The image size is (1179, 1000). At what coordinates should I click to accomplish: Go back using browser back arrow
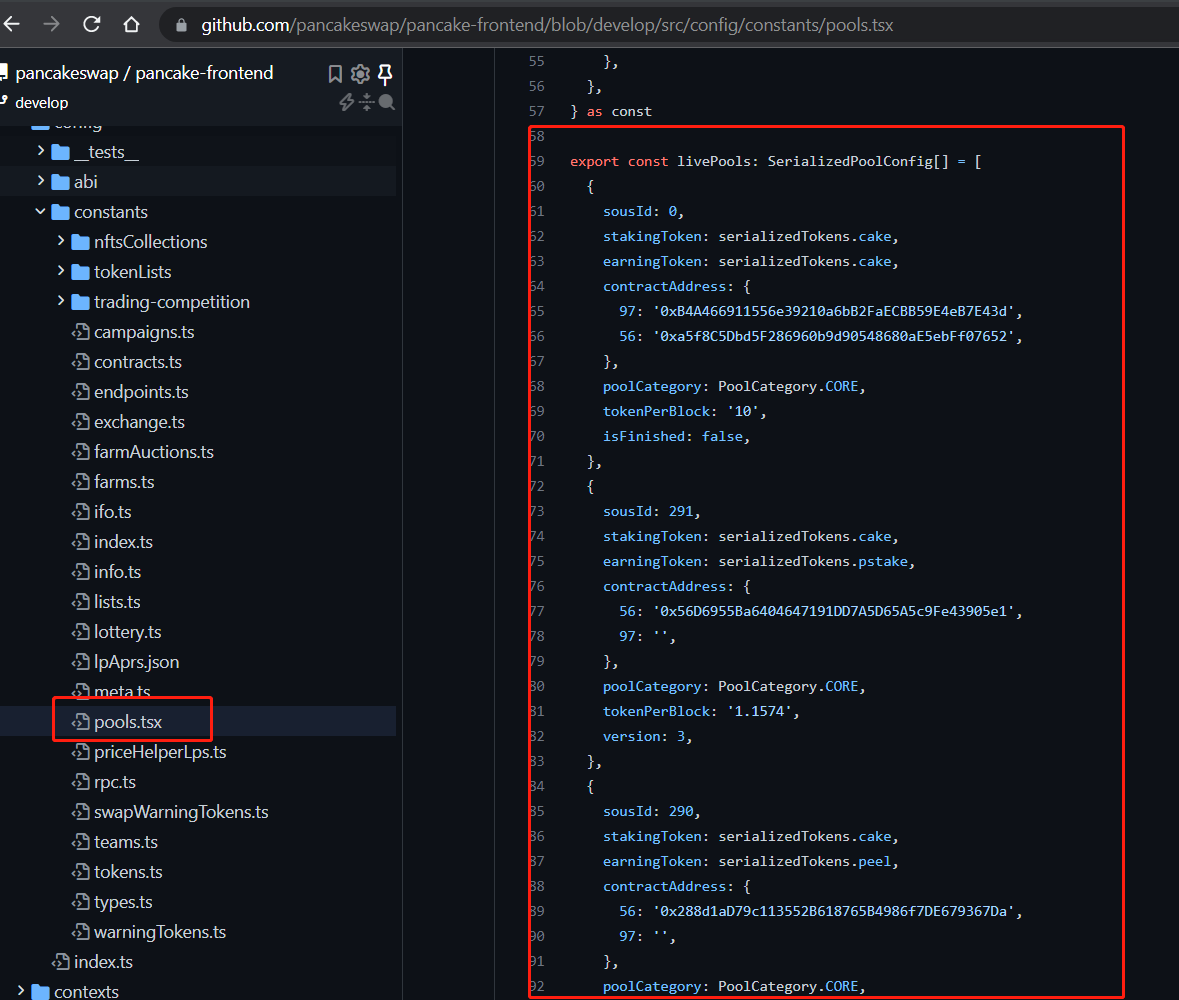tap(12, 24)
